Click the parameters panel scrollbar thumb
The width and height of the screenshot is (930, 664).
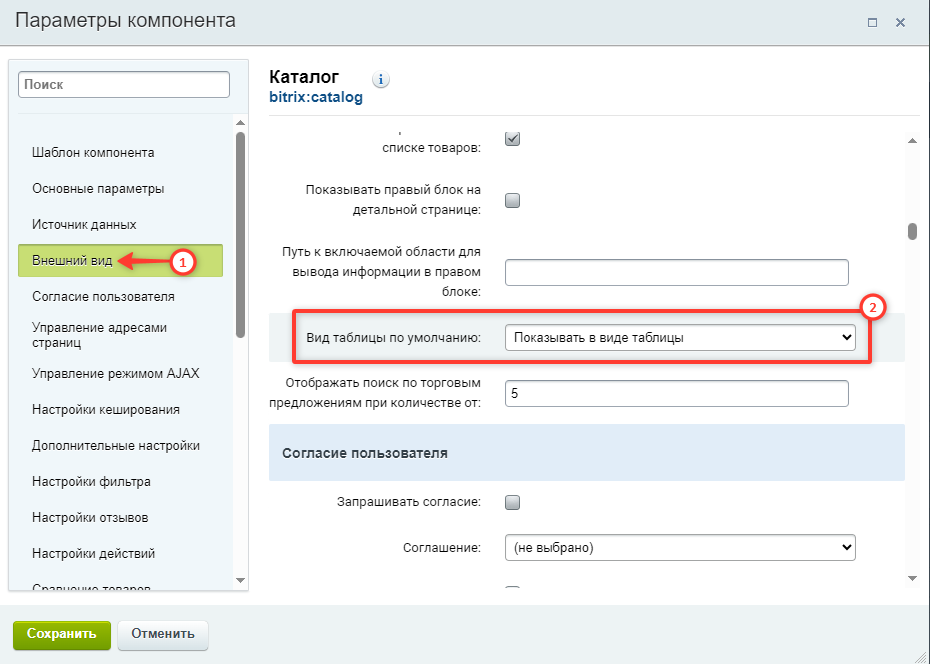click(912, 231)
